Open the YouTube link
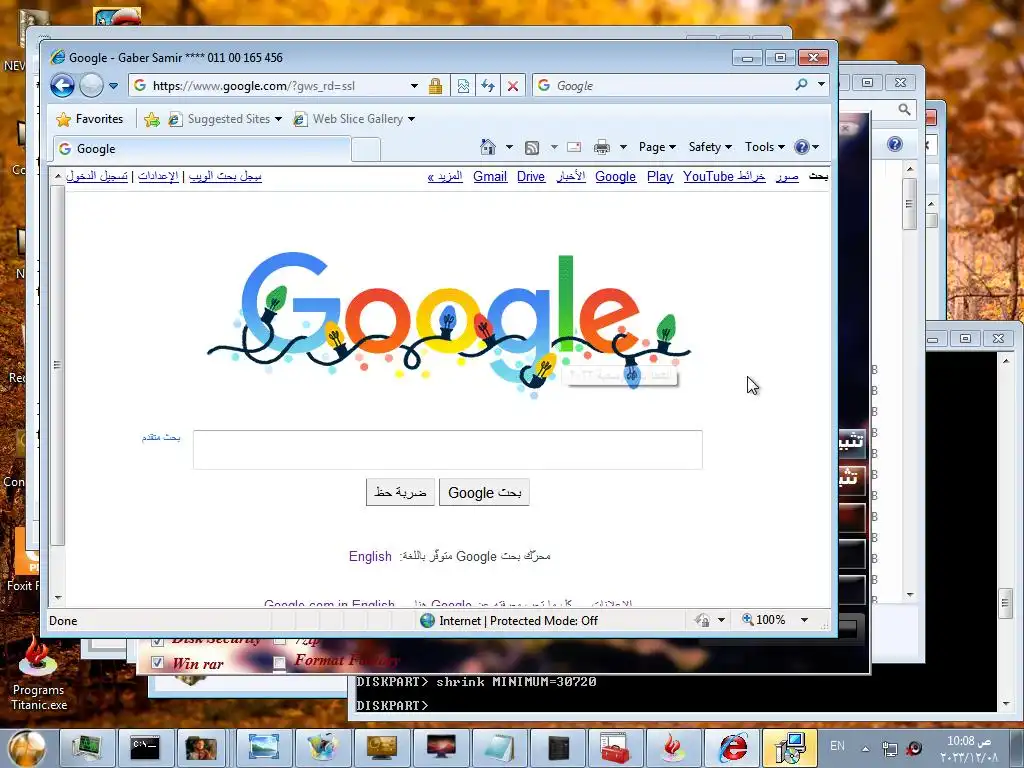Viewport: 1024px width, 768px height. click(x=709, y=176)
